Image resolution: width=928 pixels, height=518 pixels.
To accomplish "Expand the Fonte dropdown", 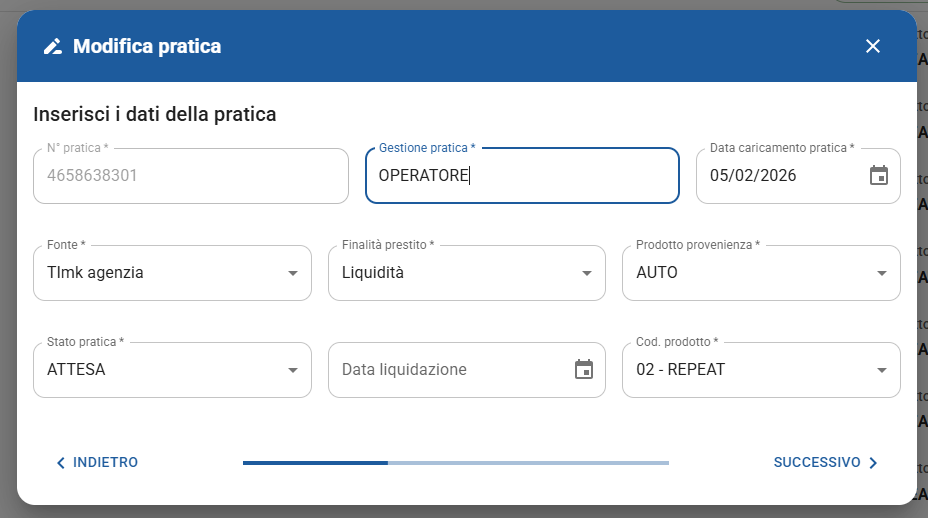I will (x=292, y=273).
